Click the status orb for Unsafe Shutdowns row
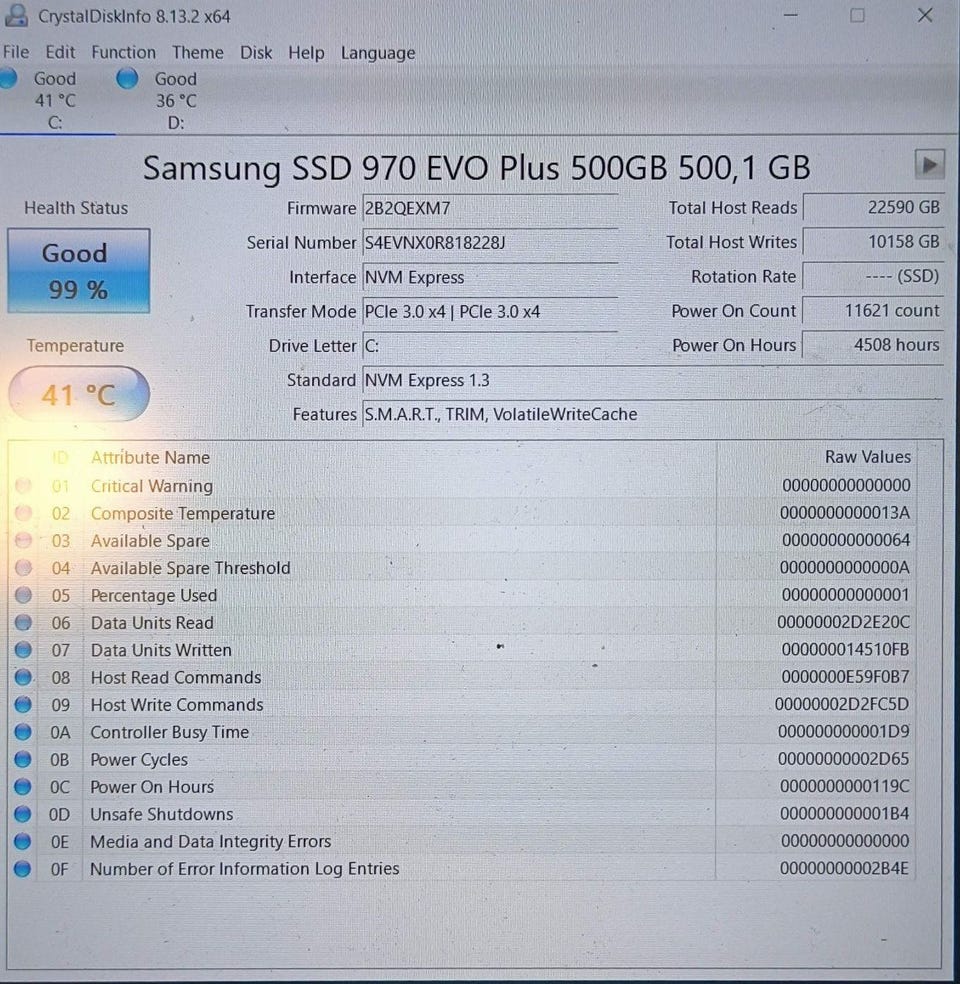Image resolution: width=960 pixels, height=984 pixels. point(23,814)
